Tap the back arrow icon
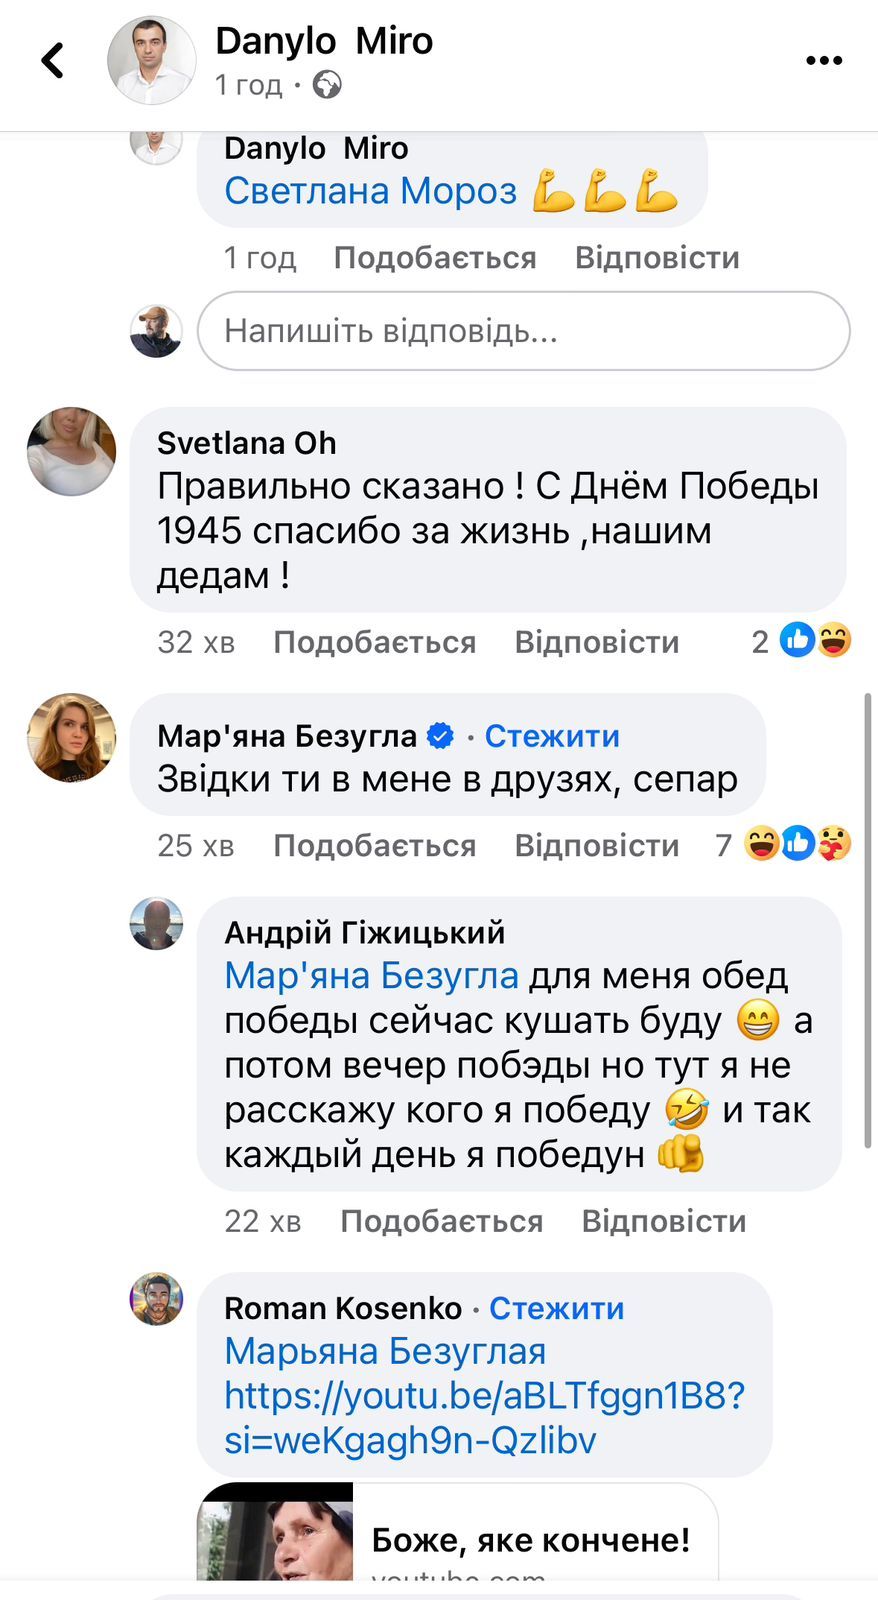Viewport: 878px width, 1600px height. (52, 60)
